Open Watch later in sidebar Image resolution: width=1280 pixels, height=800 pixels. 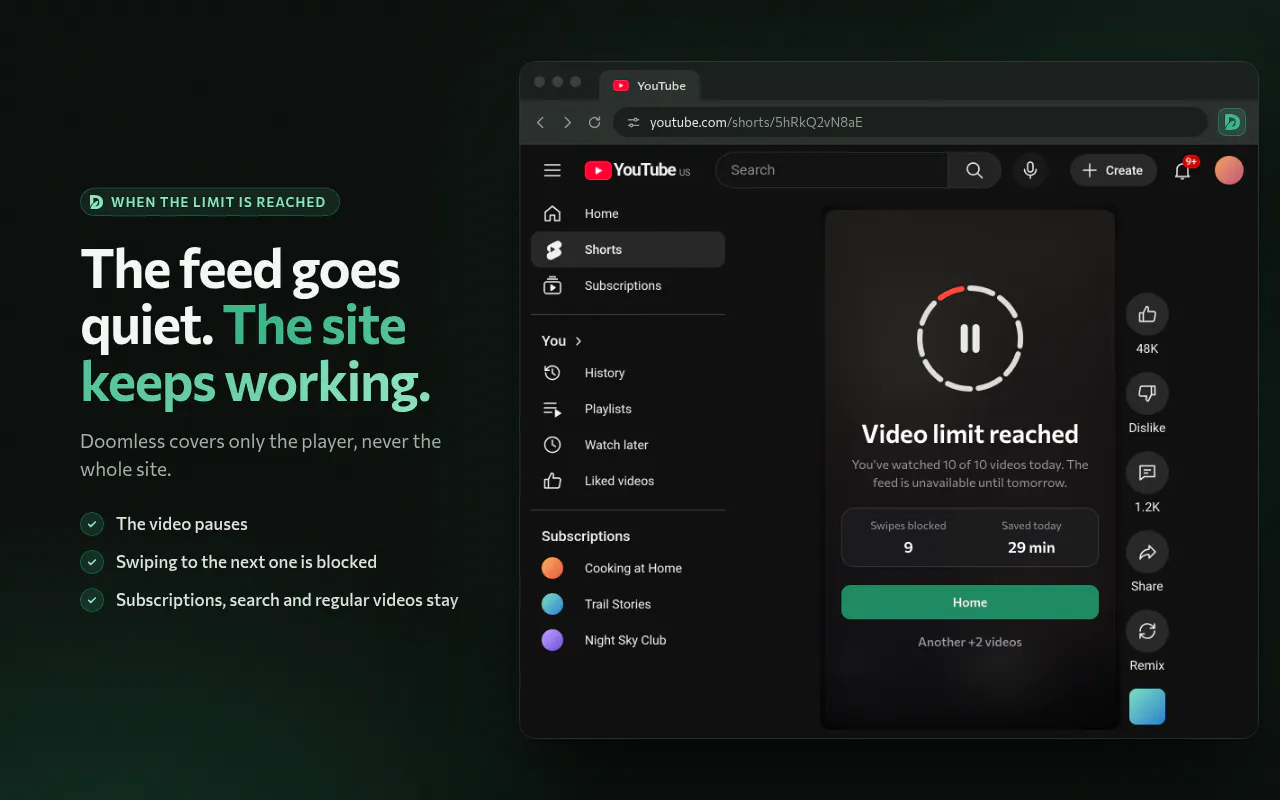pyautogui.click(x=627, y=445)
